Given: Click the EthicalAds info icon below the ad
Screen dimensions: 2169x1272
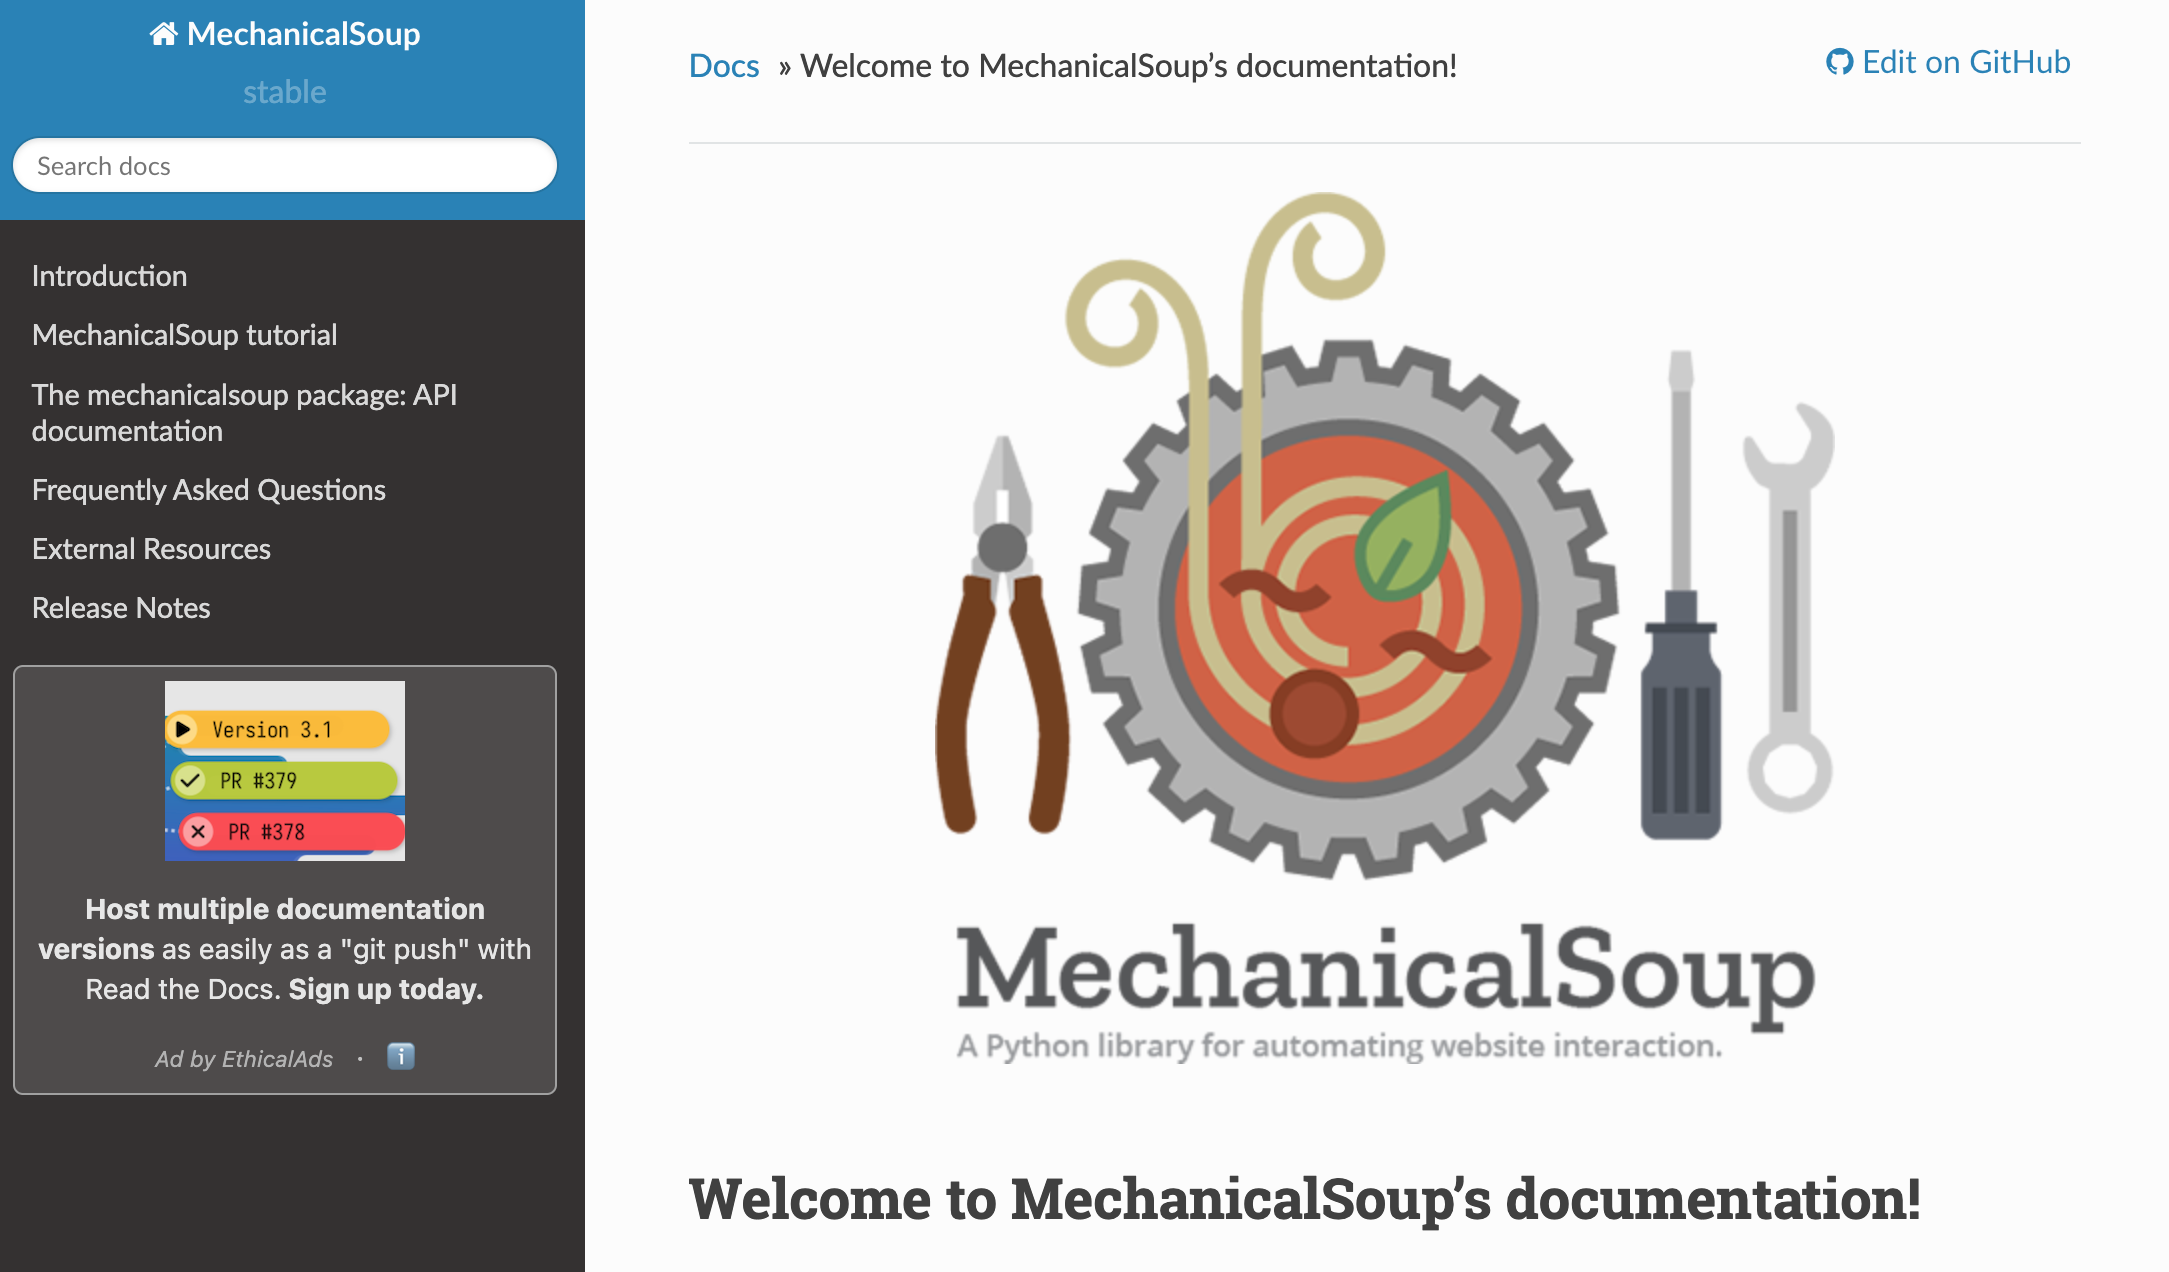Looking at the screenshot, I should pyautogui.click(x=400, y=1057).
